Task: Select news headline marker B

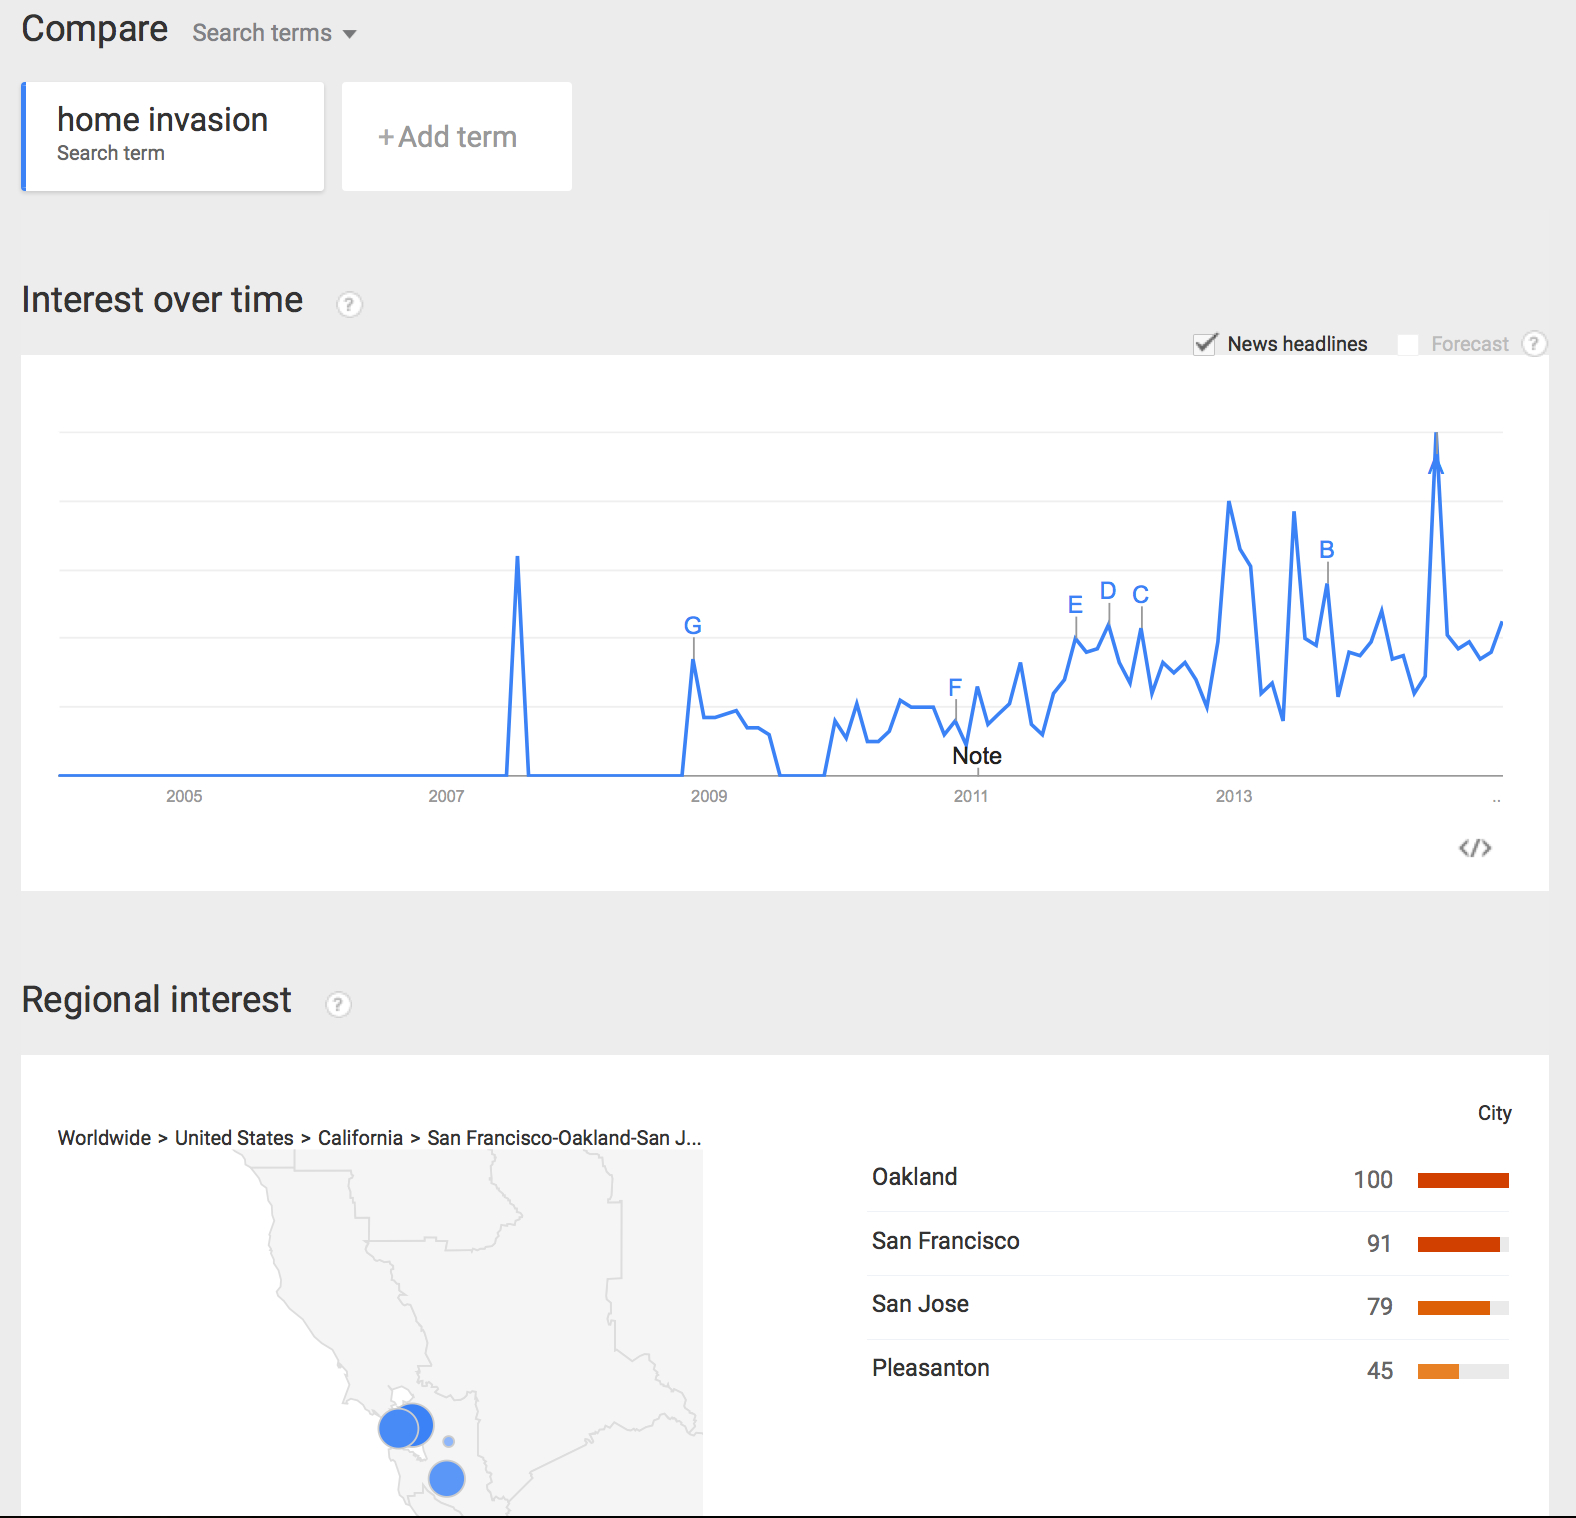Action: pyautogui.click(x=1327, y=550)
